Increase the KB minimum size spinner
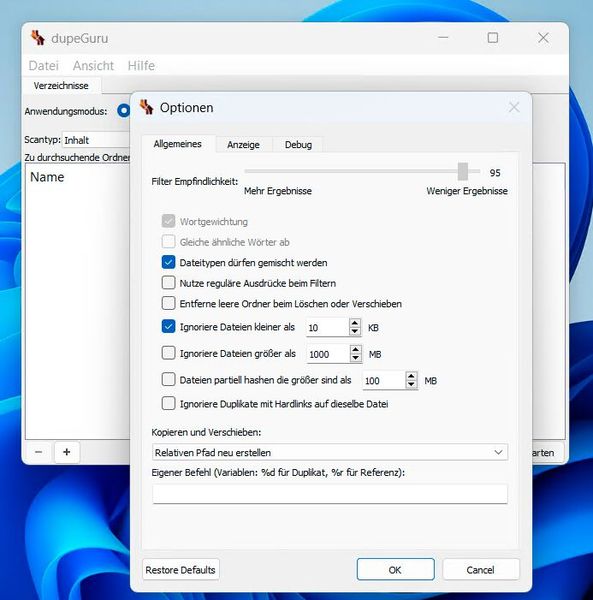593x600 pixels. (355, 323)
